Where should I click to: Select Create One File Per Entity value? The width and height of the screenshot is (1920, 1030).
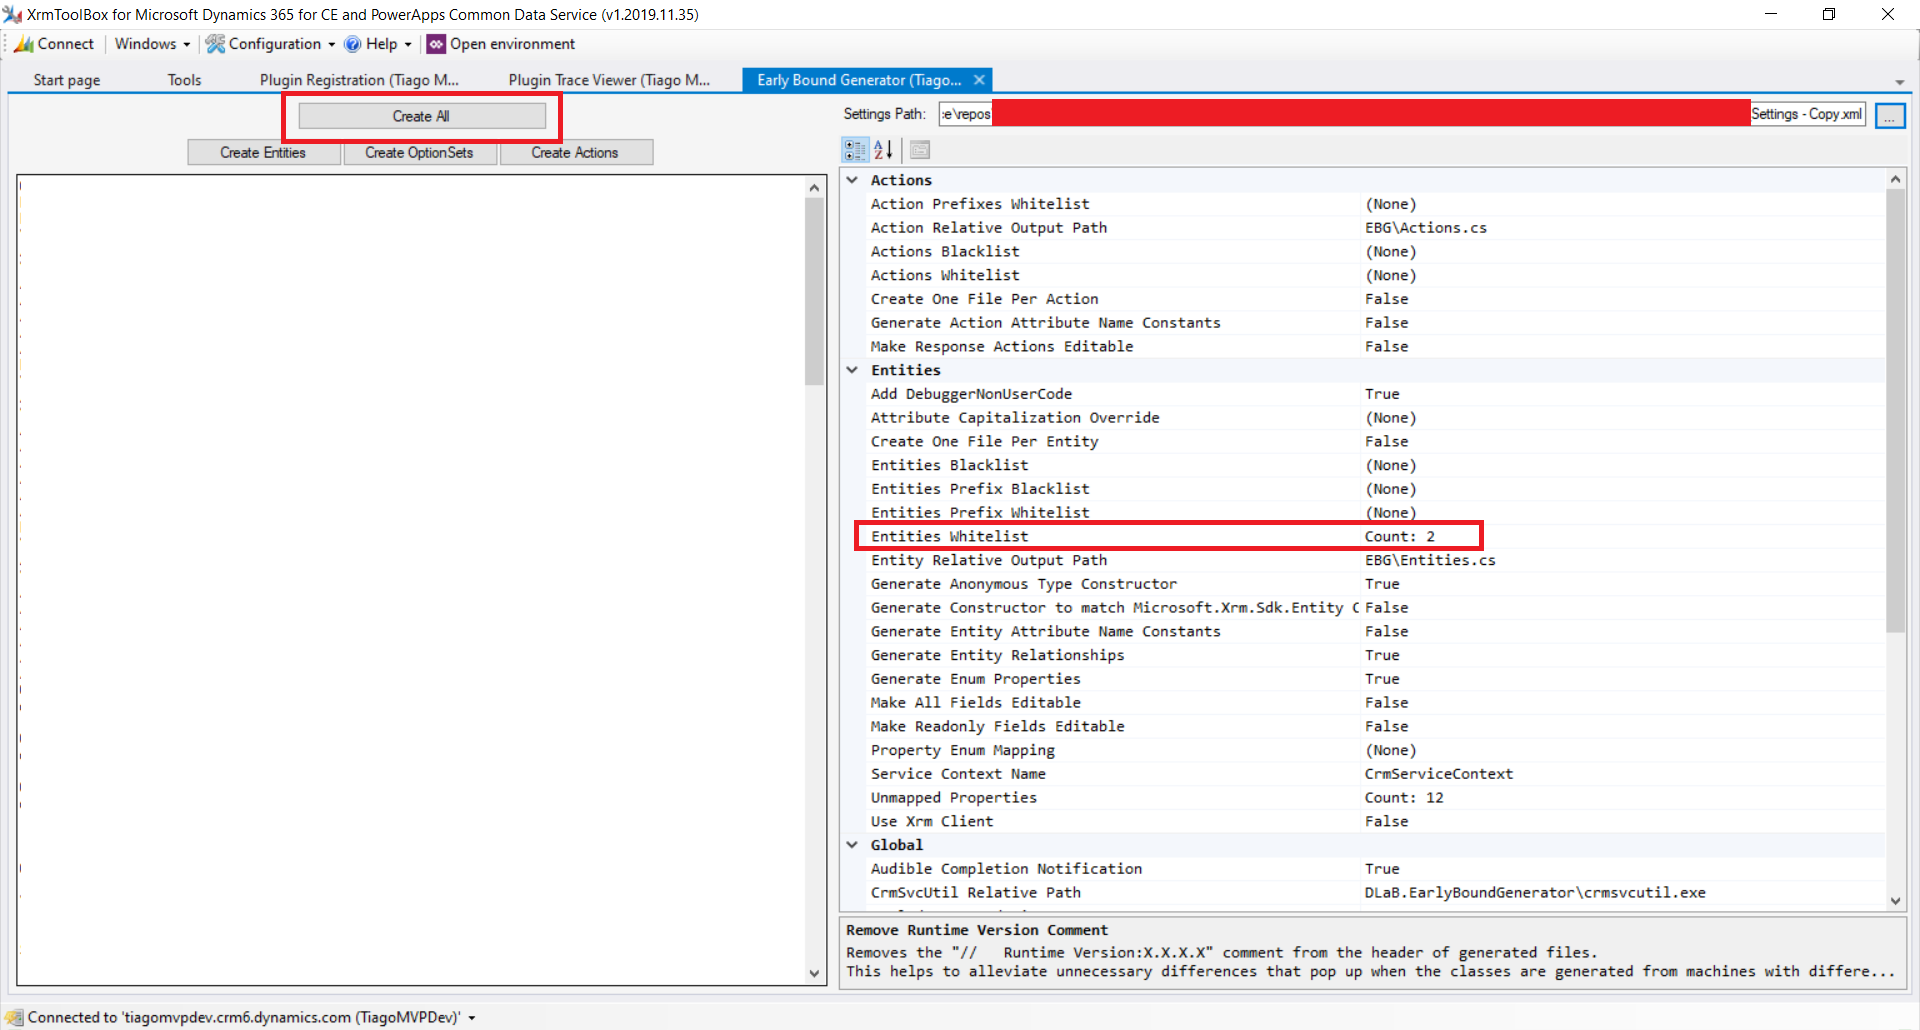point(1386,441)
